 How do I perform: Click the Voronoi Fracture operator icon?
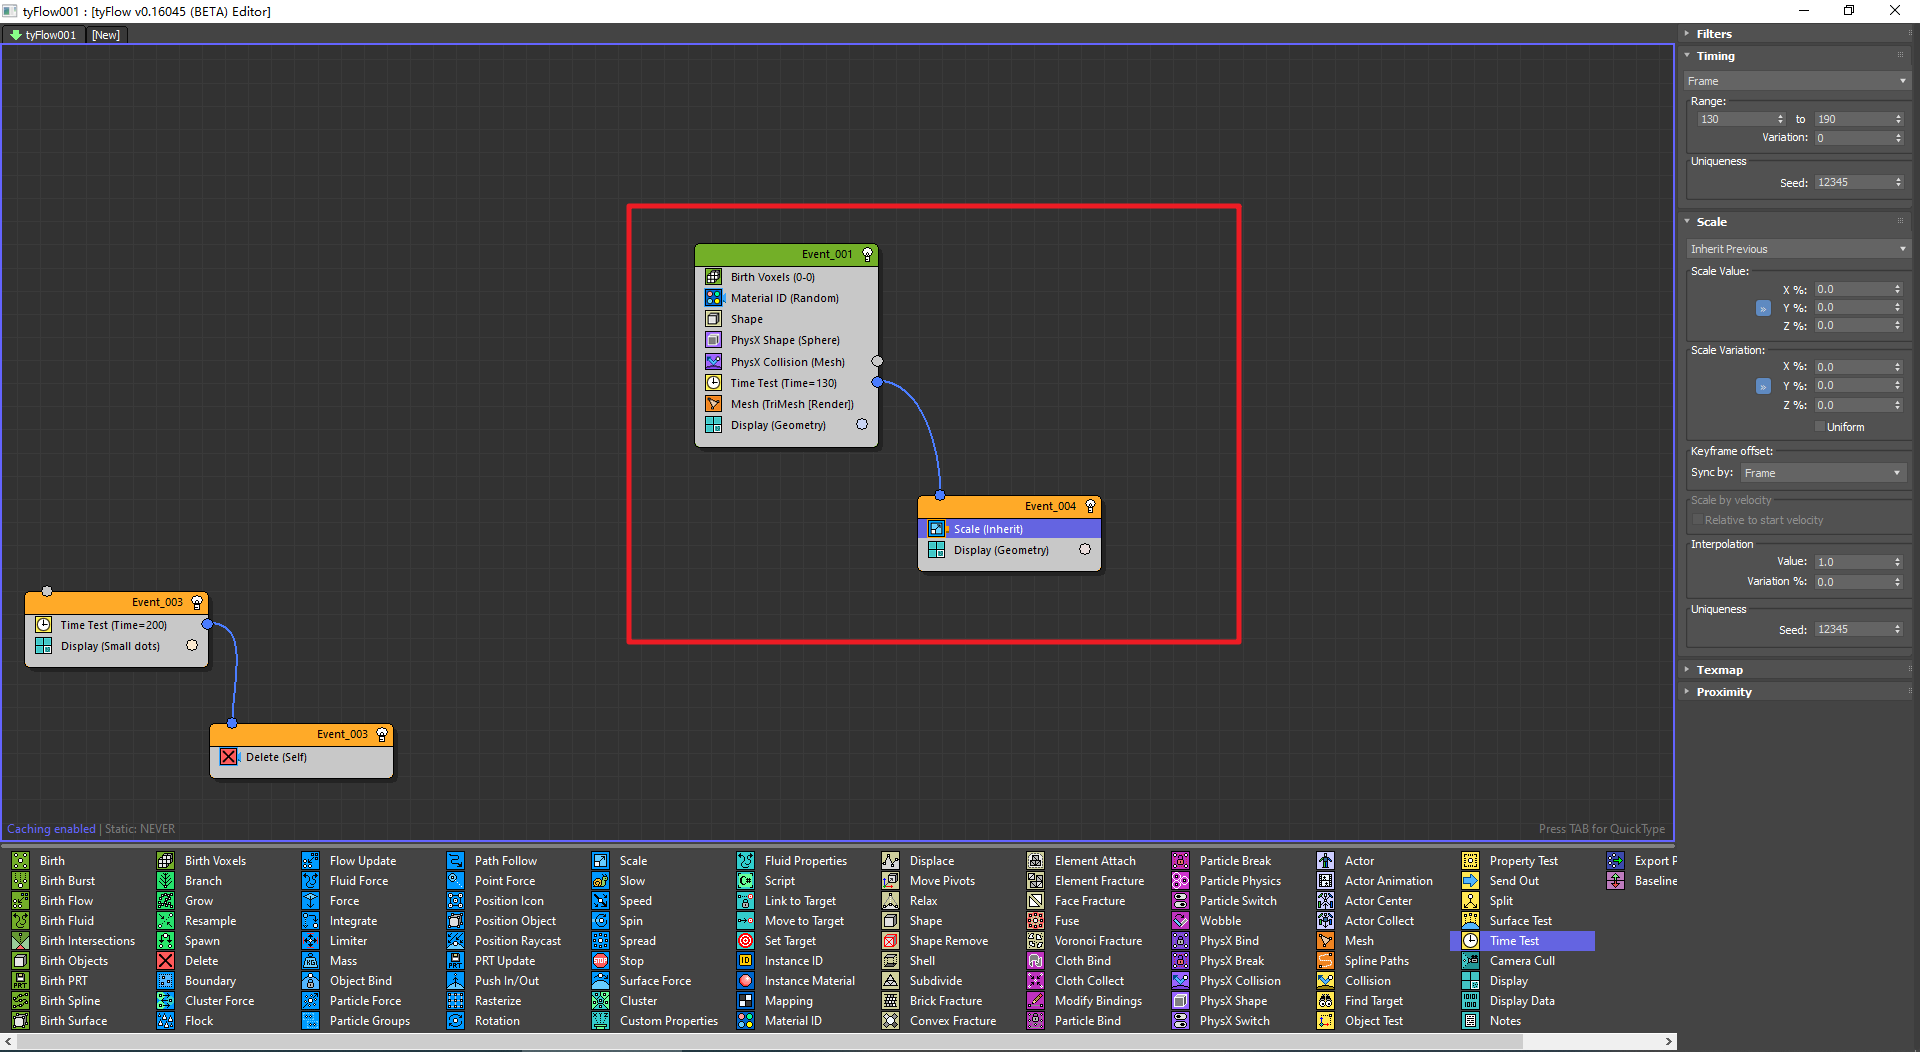point(1036,941)
